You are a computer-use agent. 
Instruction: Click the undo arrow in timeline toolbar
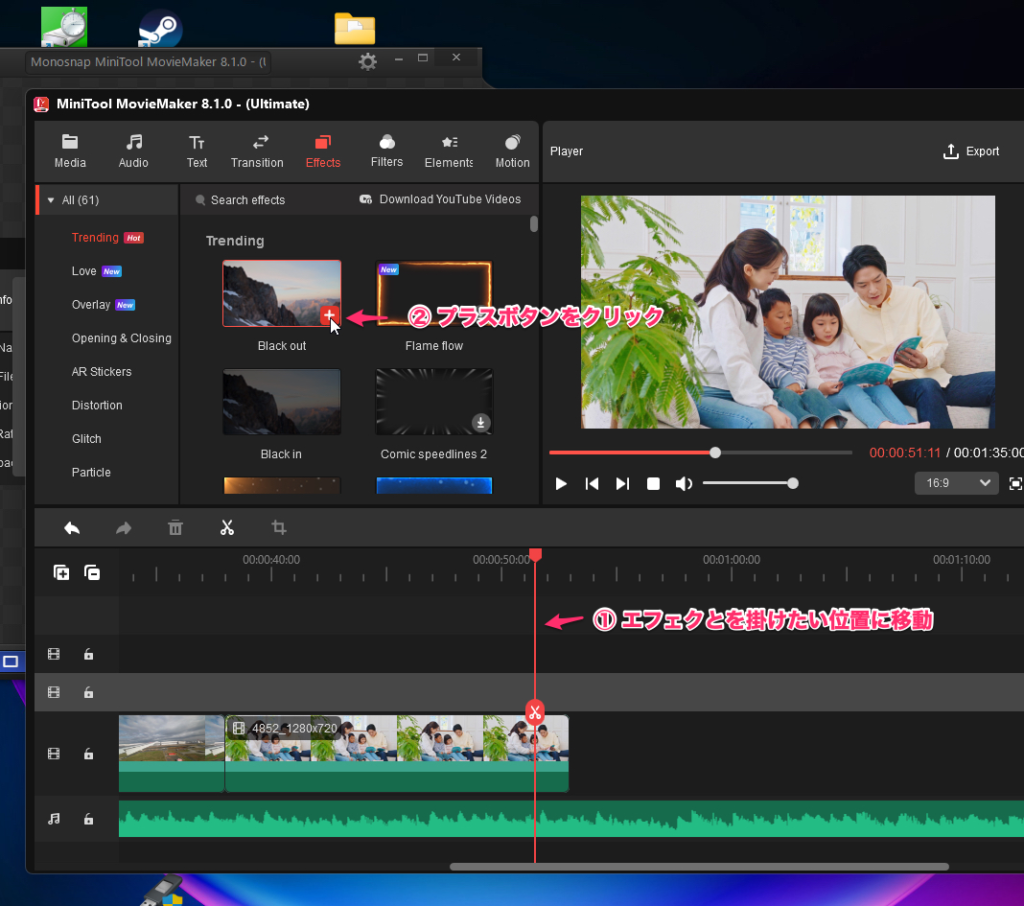coord(72,528)
